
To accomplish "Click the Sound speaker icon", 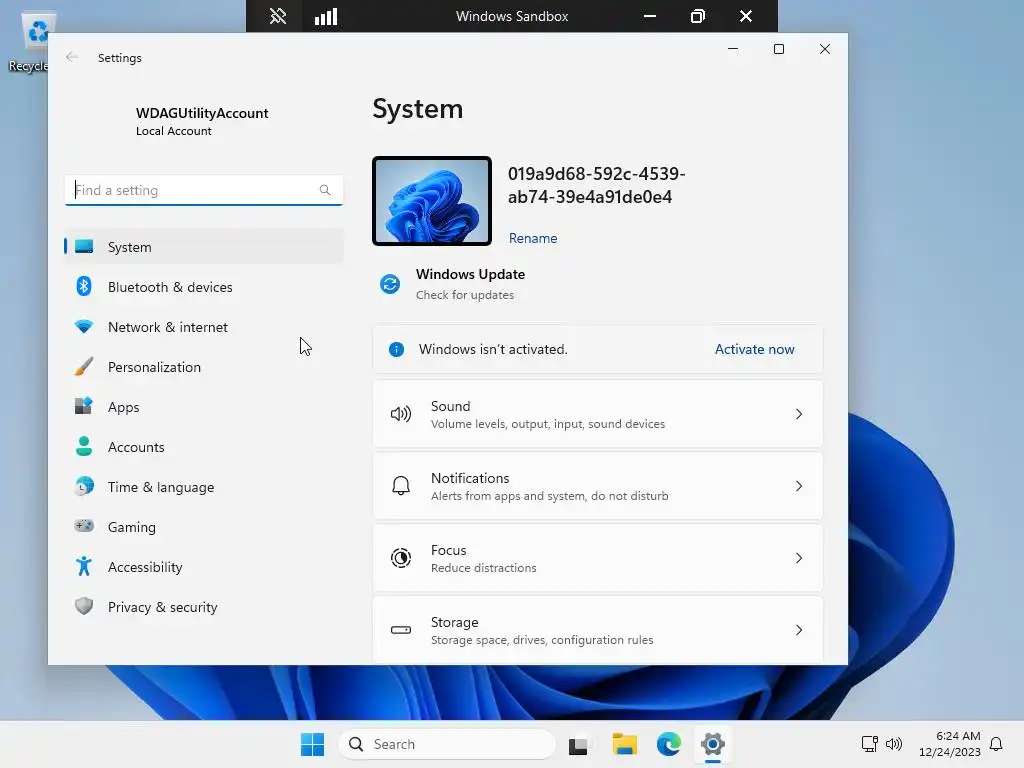I will pos(401,414).
